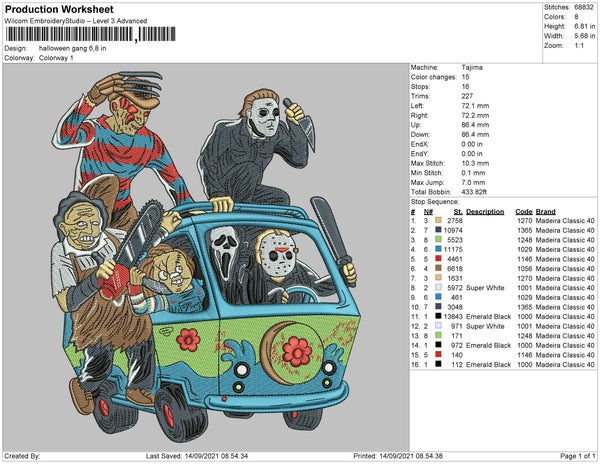Viewport: 600px width, 464px height.
Task: Click the navy swatch for stitch count 10974
Action: pos(438,230)
